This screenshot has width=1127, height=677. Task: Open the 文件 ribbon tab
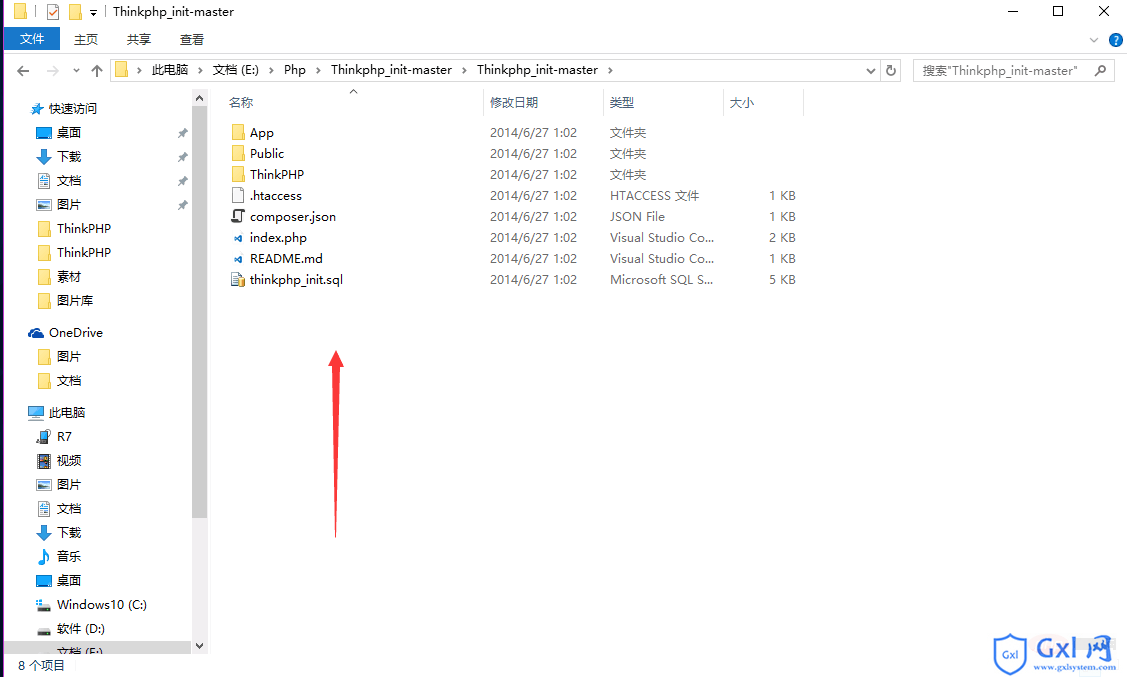[x=32, y=39]
